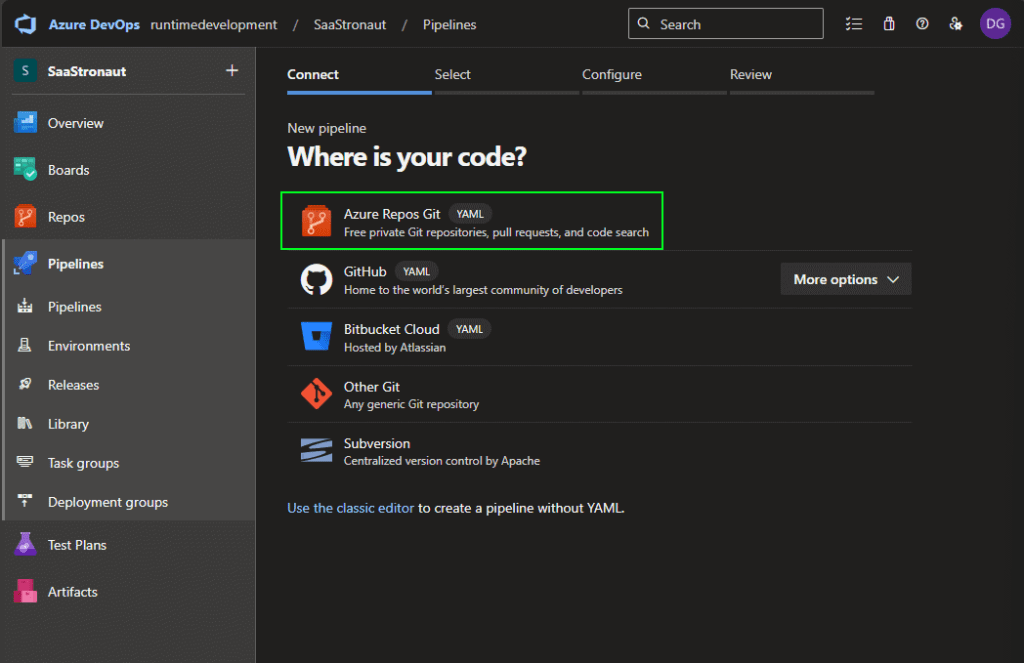Switch to the Select step tab
The height and width of the screenshot is (663, 1024).
click(x=453, y=75)
